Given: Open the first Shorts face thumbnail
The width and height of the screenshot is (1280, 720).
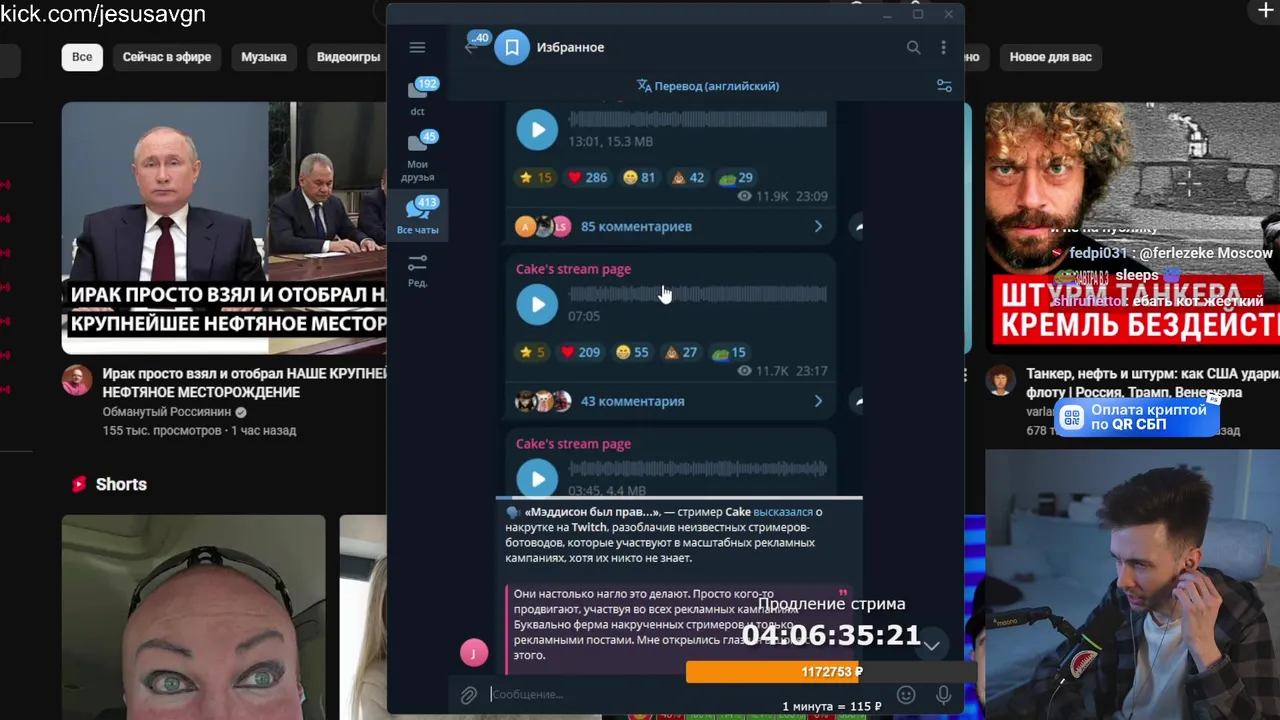Looking at the screenshot, I should 194,617.
